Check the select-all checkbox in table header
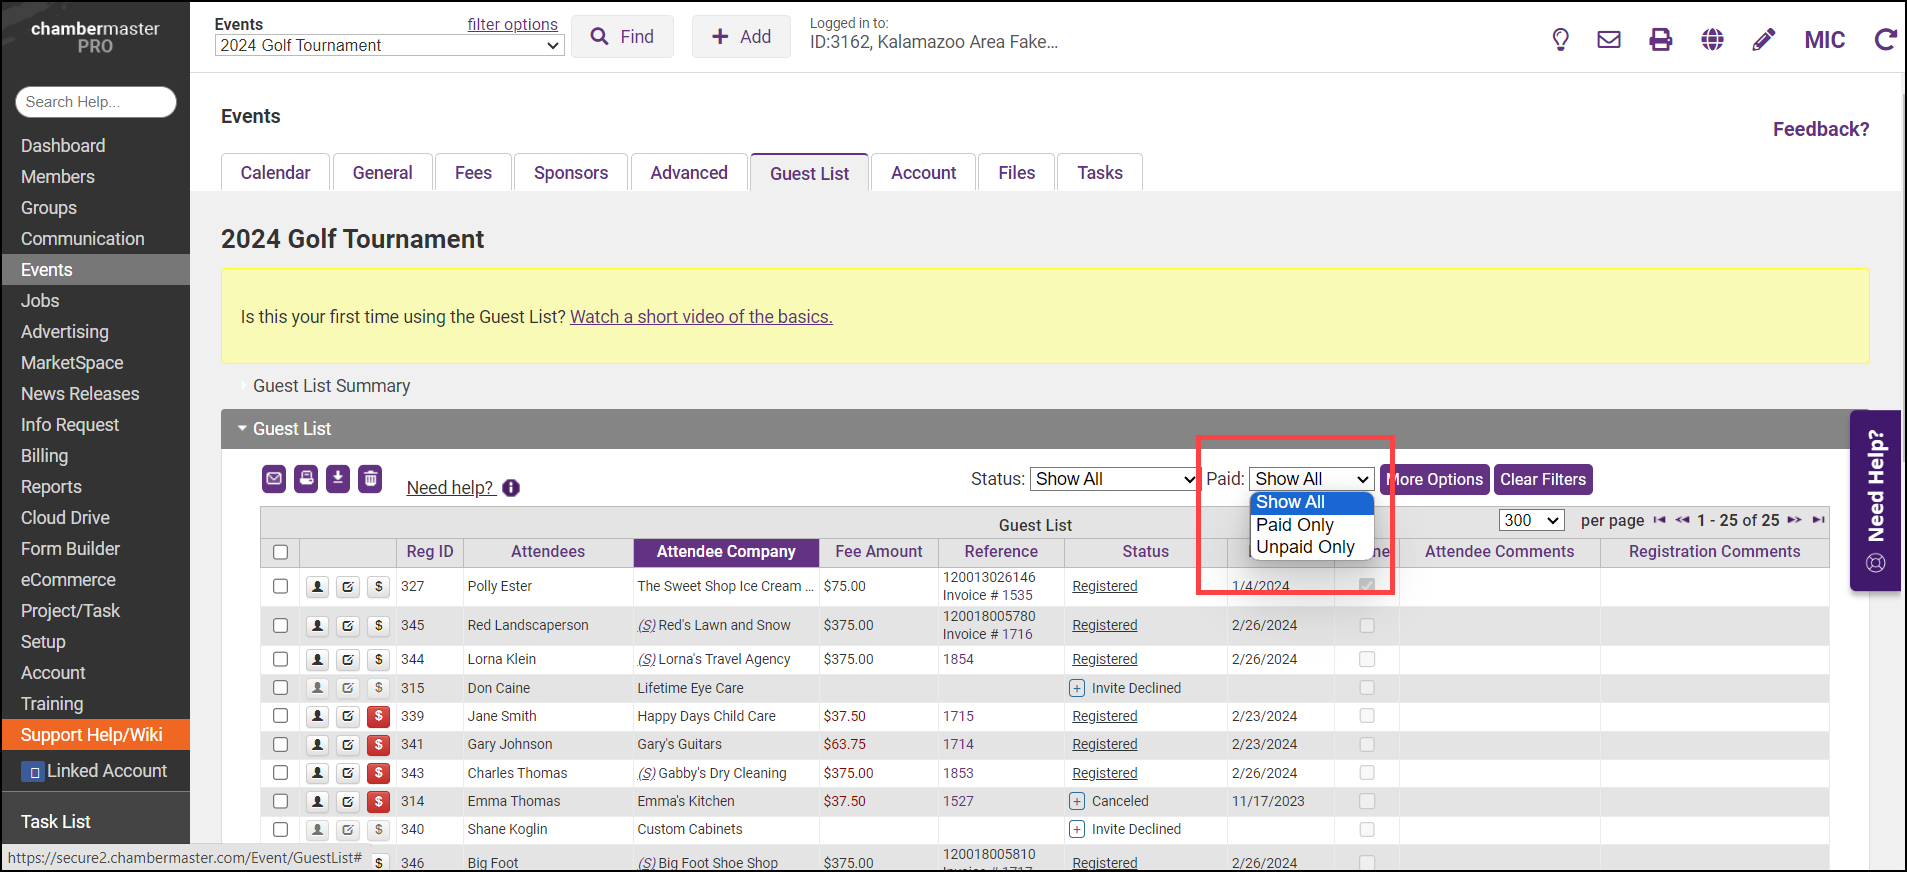 280,552
